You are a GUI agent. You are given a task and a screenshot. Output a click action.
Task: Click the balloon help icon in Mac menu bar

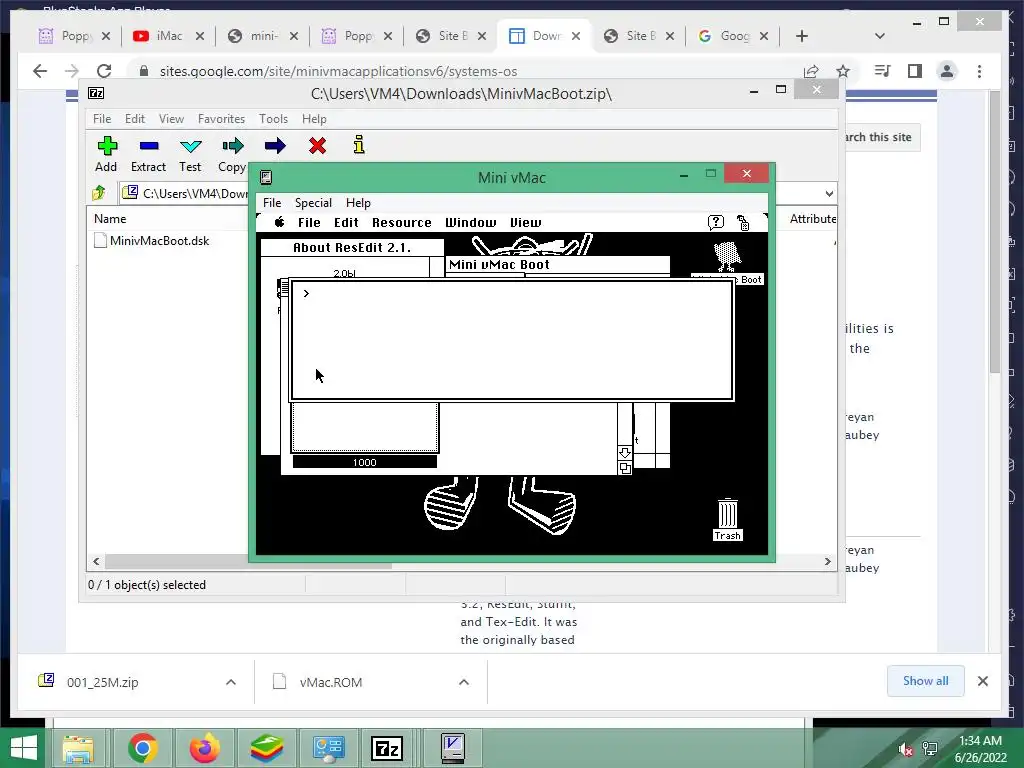click(716, 223)
